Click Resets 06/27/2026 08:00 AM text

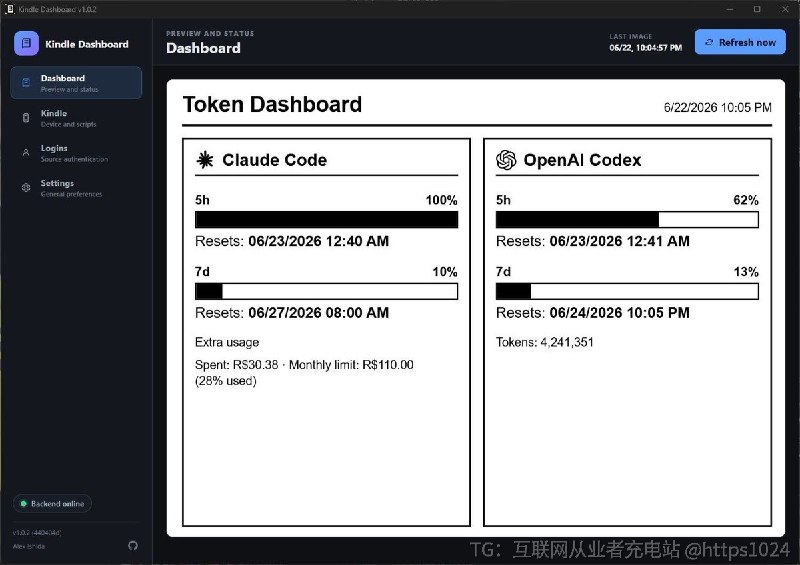292,312
